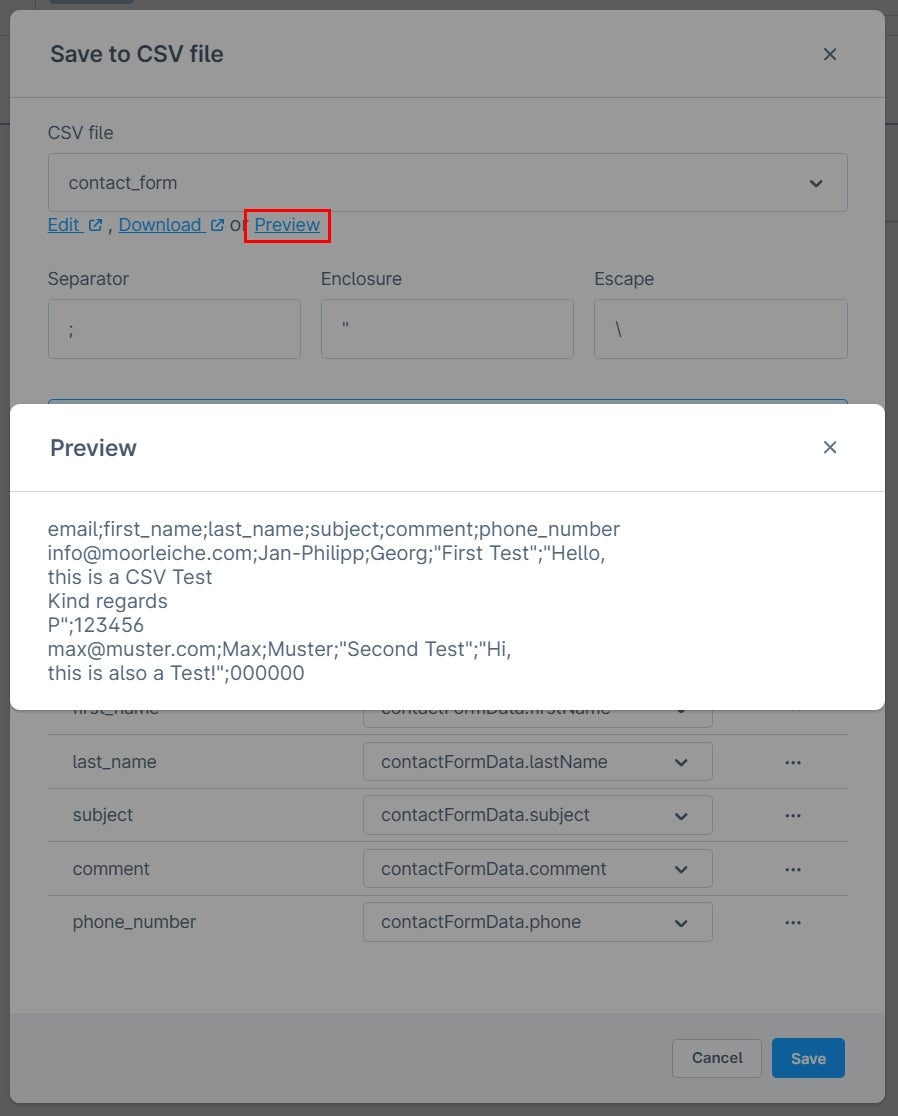This screenshot has height=1116, width=898.
Task: Close the Save to CSV file dialog
Action: [x=830, y=54]
